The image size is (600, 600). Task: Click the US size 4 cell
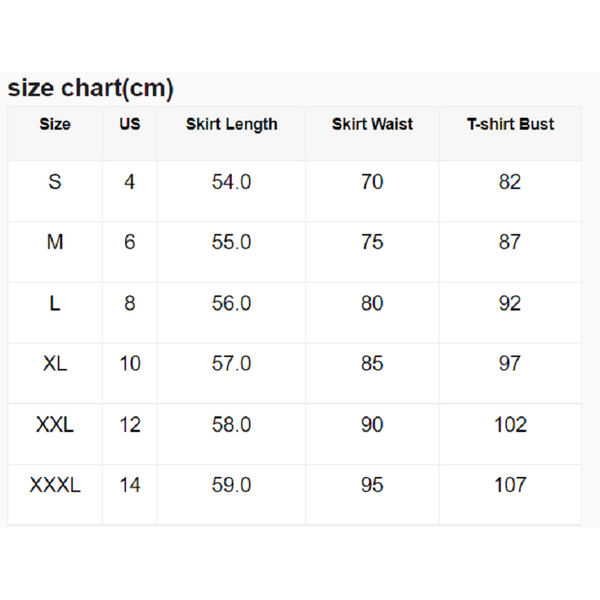130,182
